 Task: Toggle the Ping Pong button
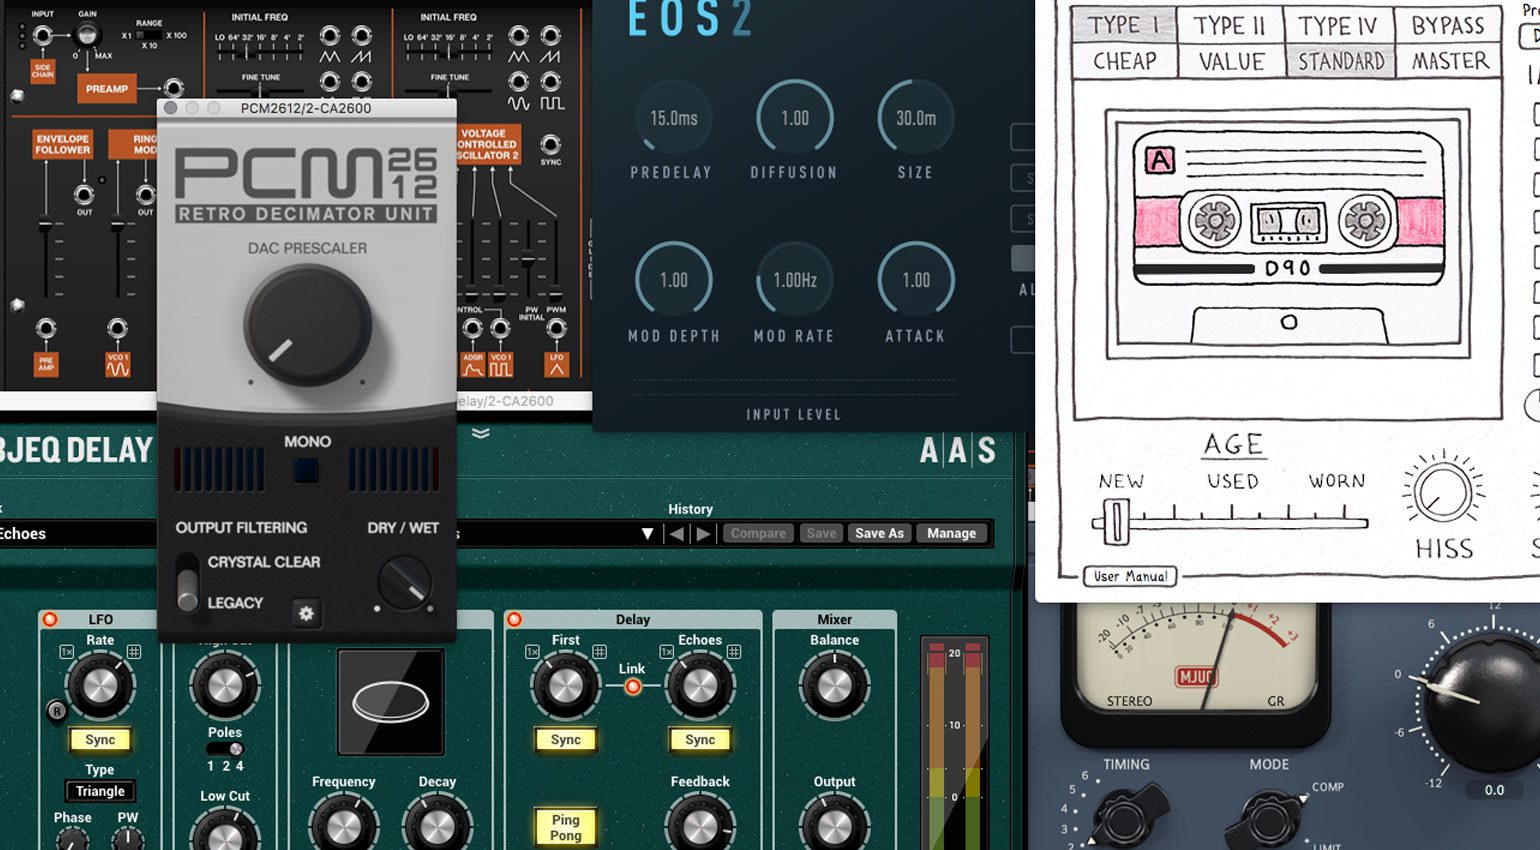(x=565, y=827)
